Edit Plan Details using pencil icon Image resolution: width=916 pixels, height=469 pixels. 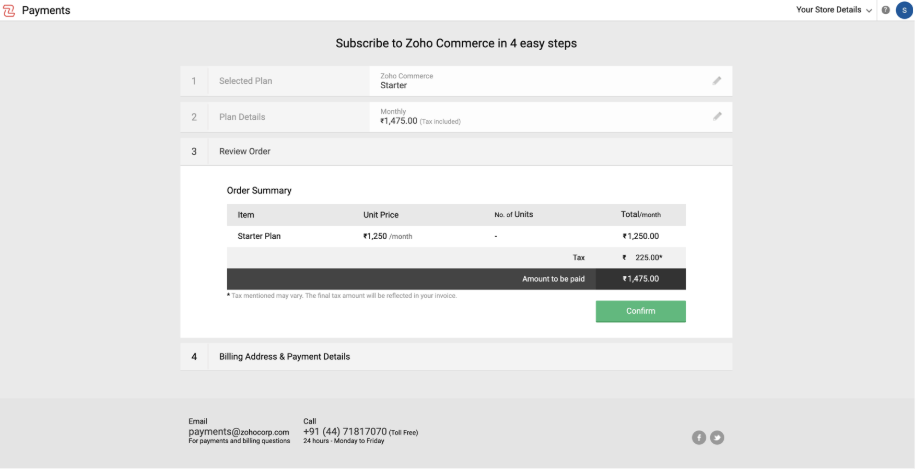tap(717, 117)
